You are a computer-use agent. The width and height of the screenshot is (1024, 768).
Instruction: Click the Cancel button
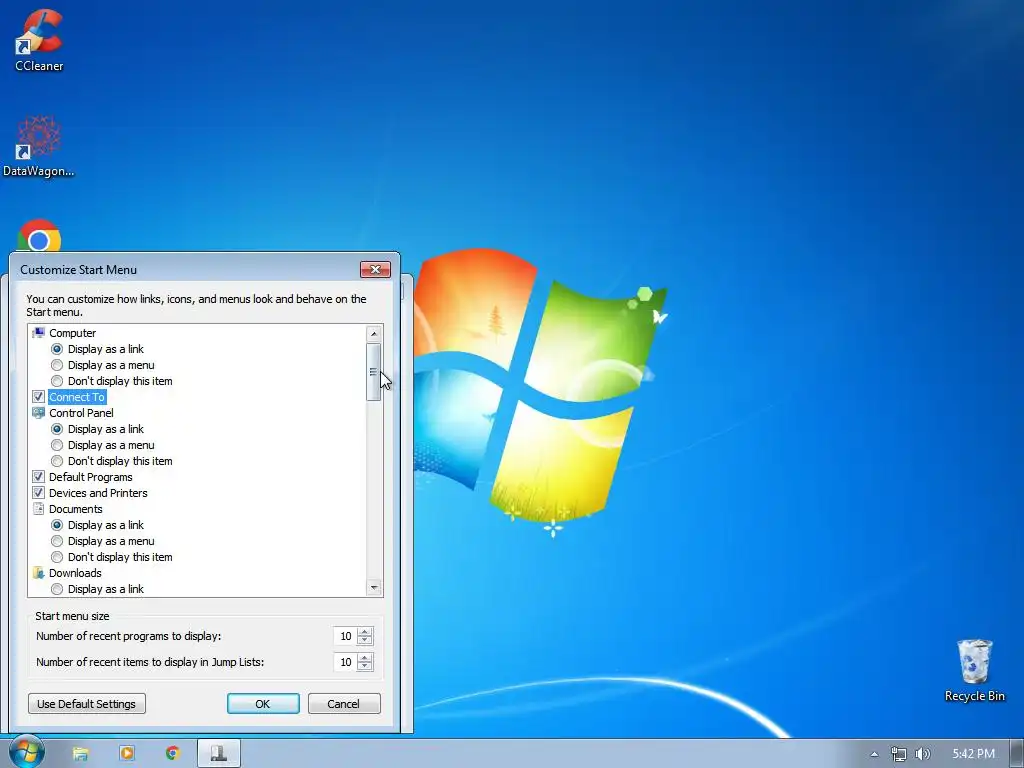click(x=344, y=704)
